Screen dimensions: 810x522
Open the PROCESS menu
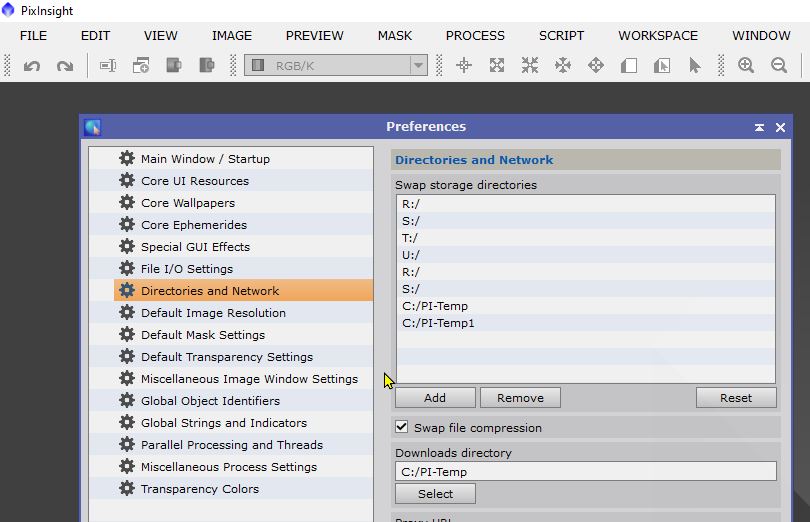pos(475,36)
